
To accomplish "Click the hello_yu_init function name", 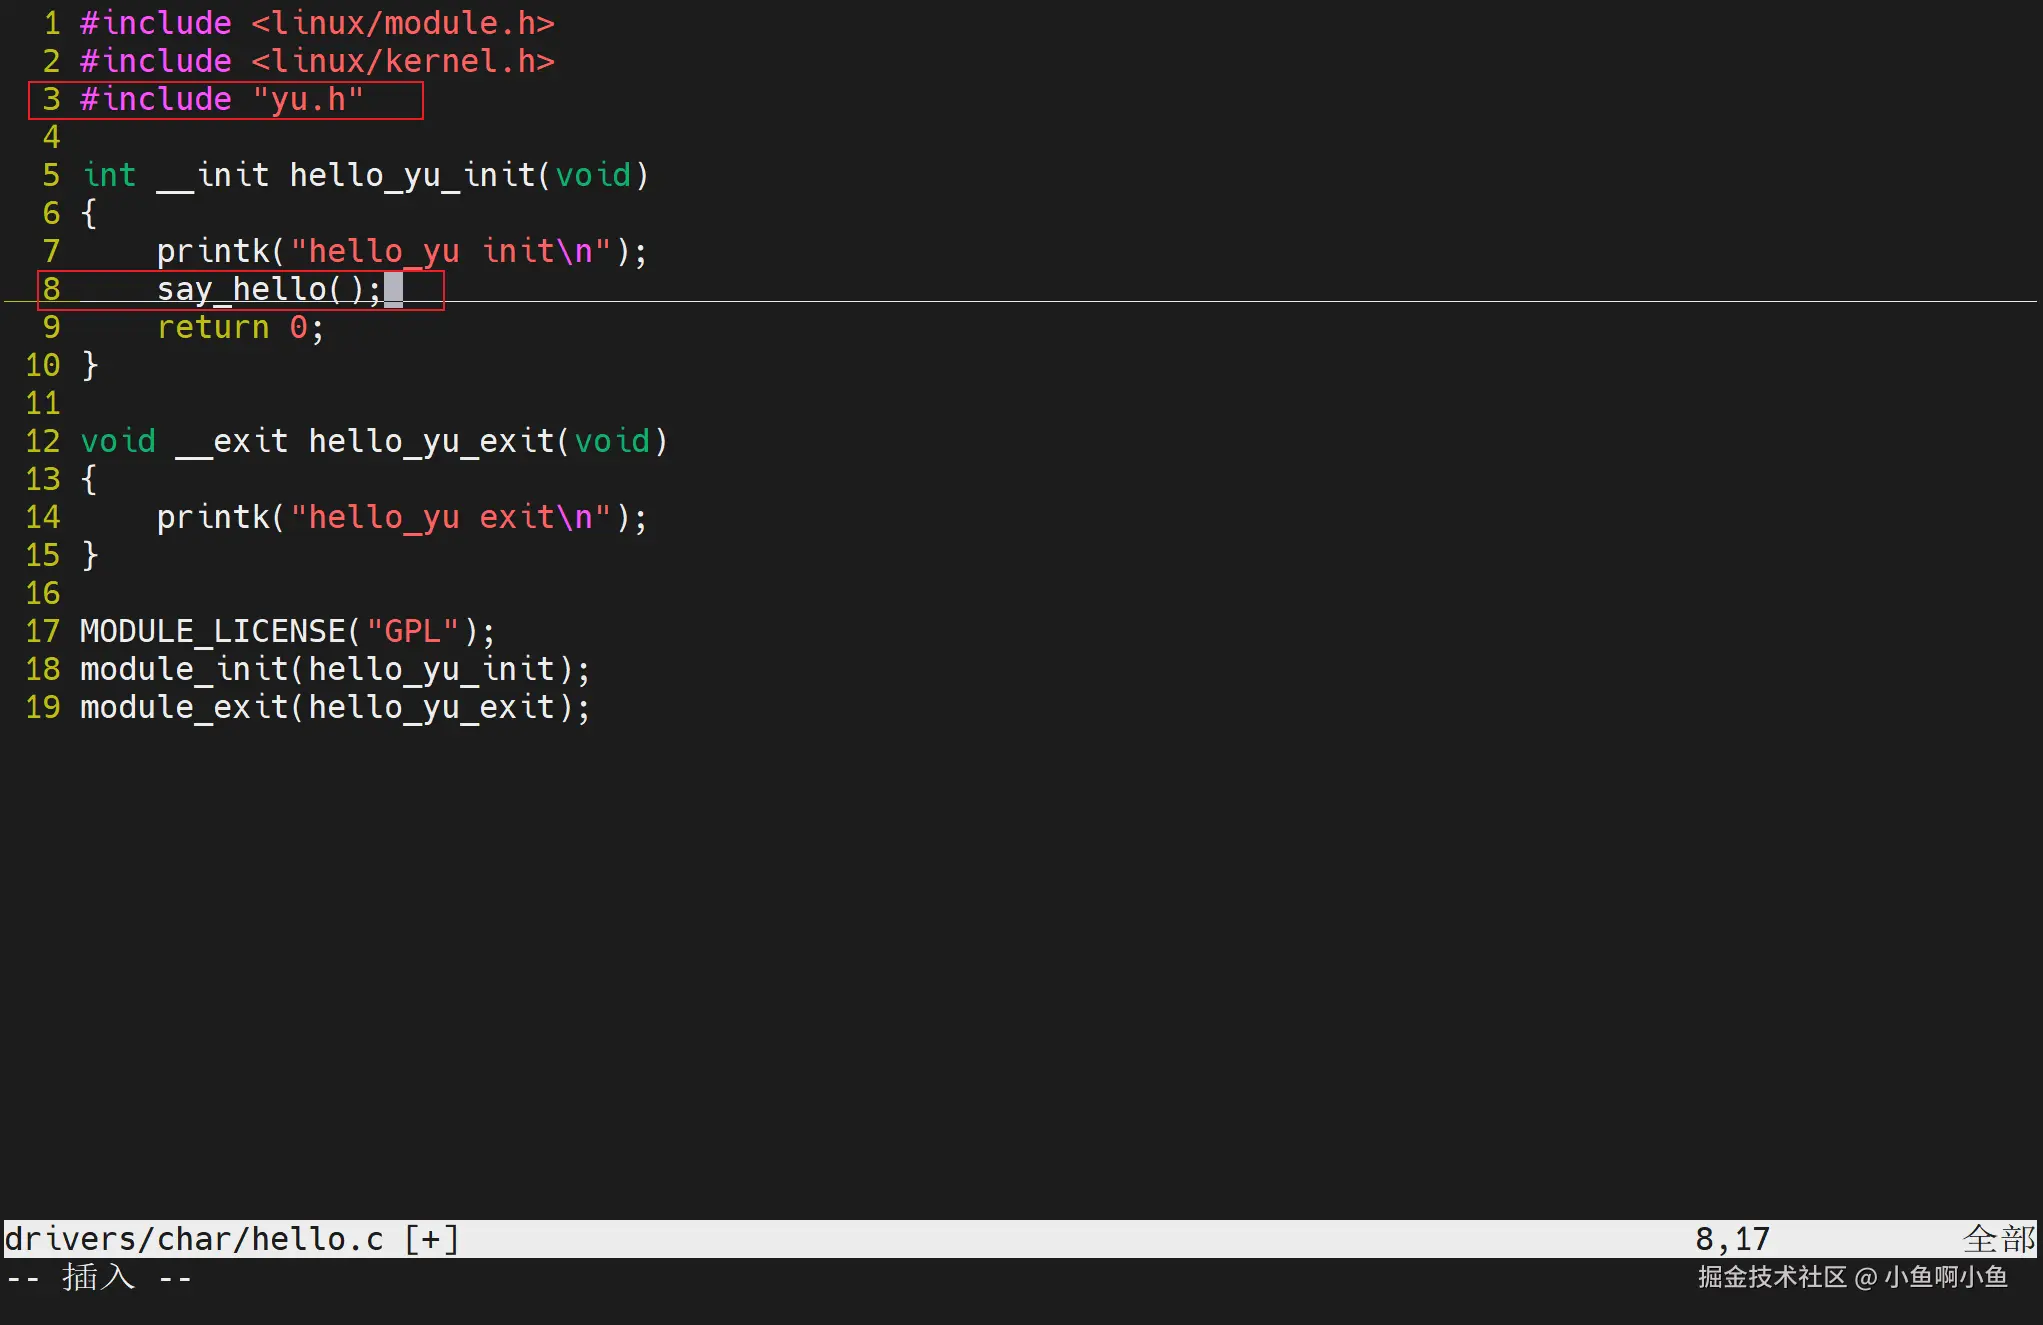I will coord(412,176).
